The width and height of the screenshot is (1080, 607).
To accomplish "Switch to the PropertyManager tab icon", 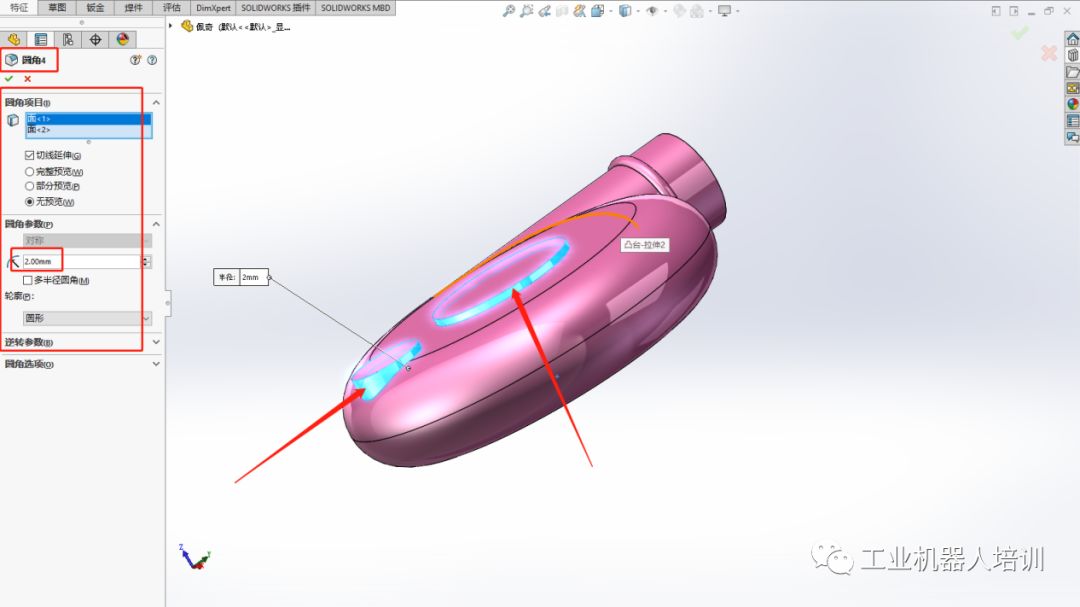I will point(41,39).
